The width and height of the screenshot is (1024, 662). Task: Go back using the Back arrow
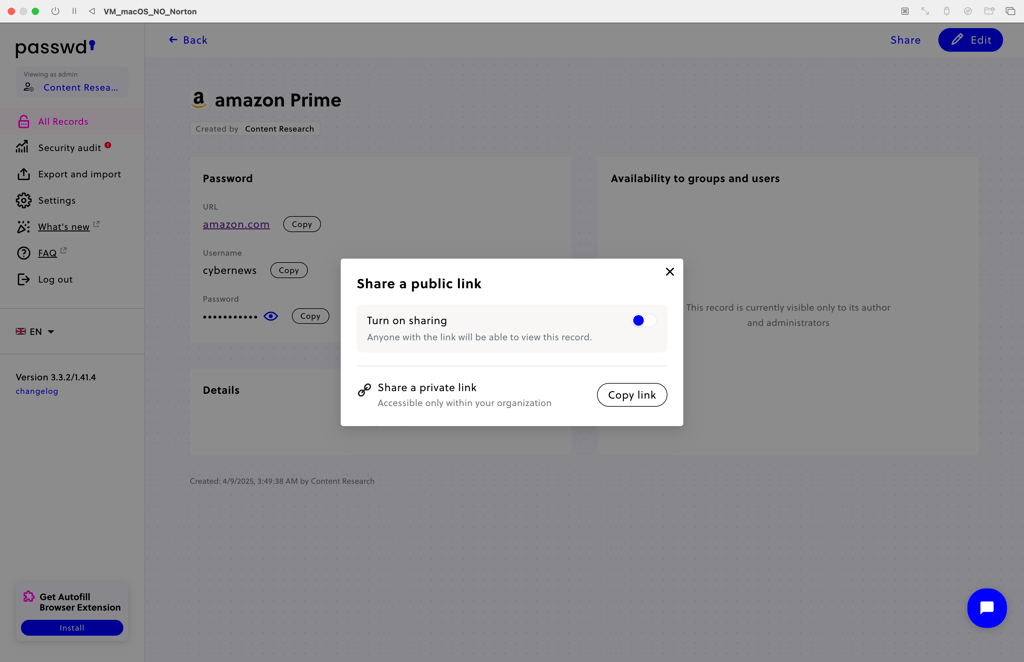(188, 40)
